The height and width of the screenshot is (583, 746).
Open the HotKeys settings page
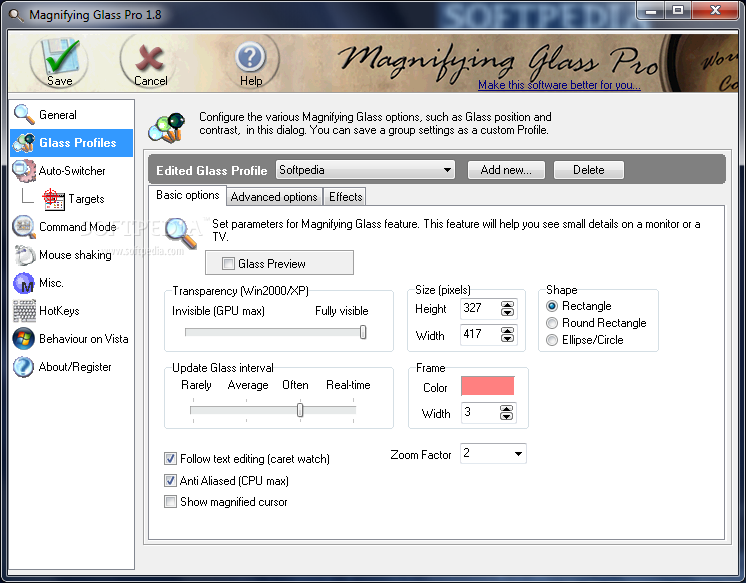tap(59, 311)
